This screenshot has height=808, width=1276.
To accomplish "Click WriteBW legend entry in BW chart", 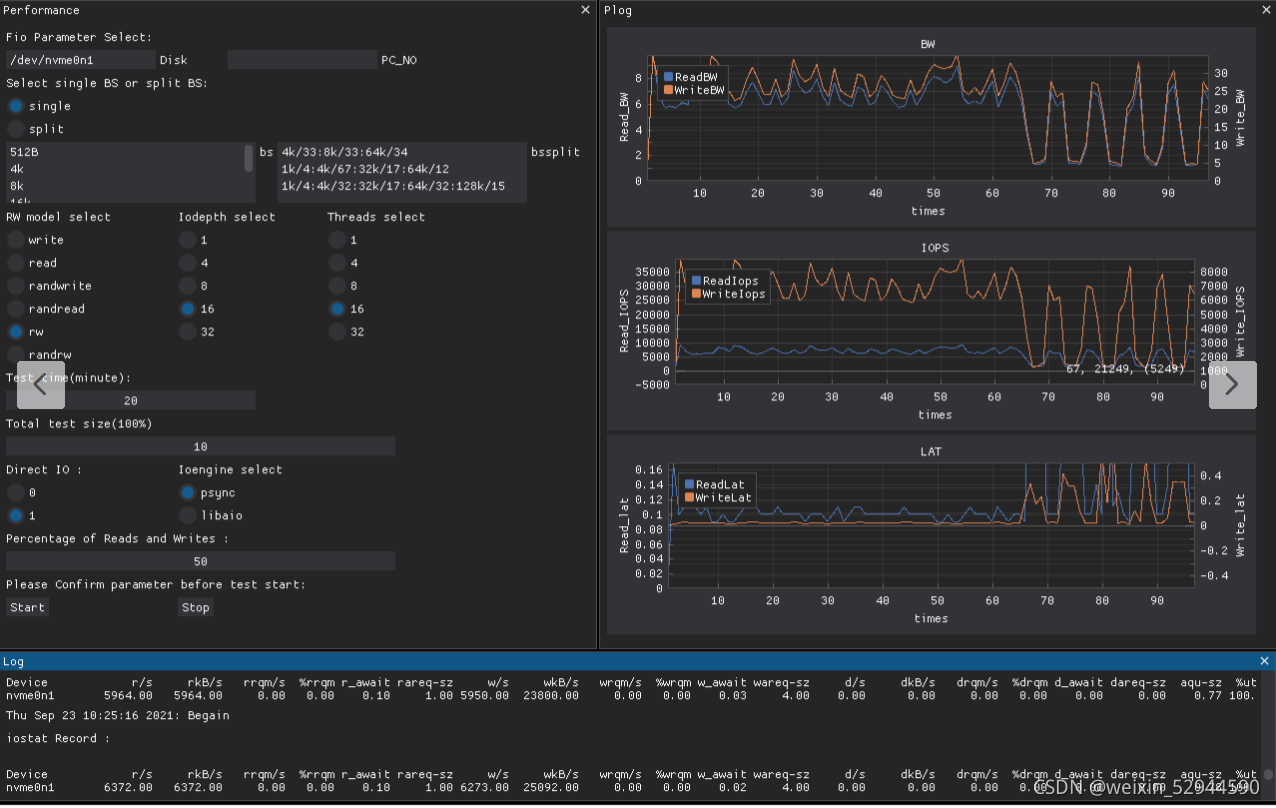I will click(694, 90).
